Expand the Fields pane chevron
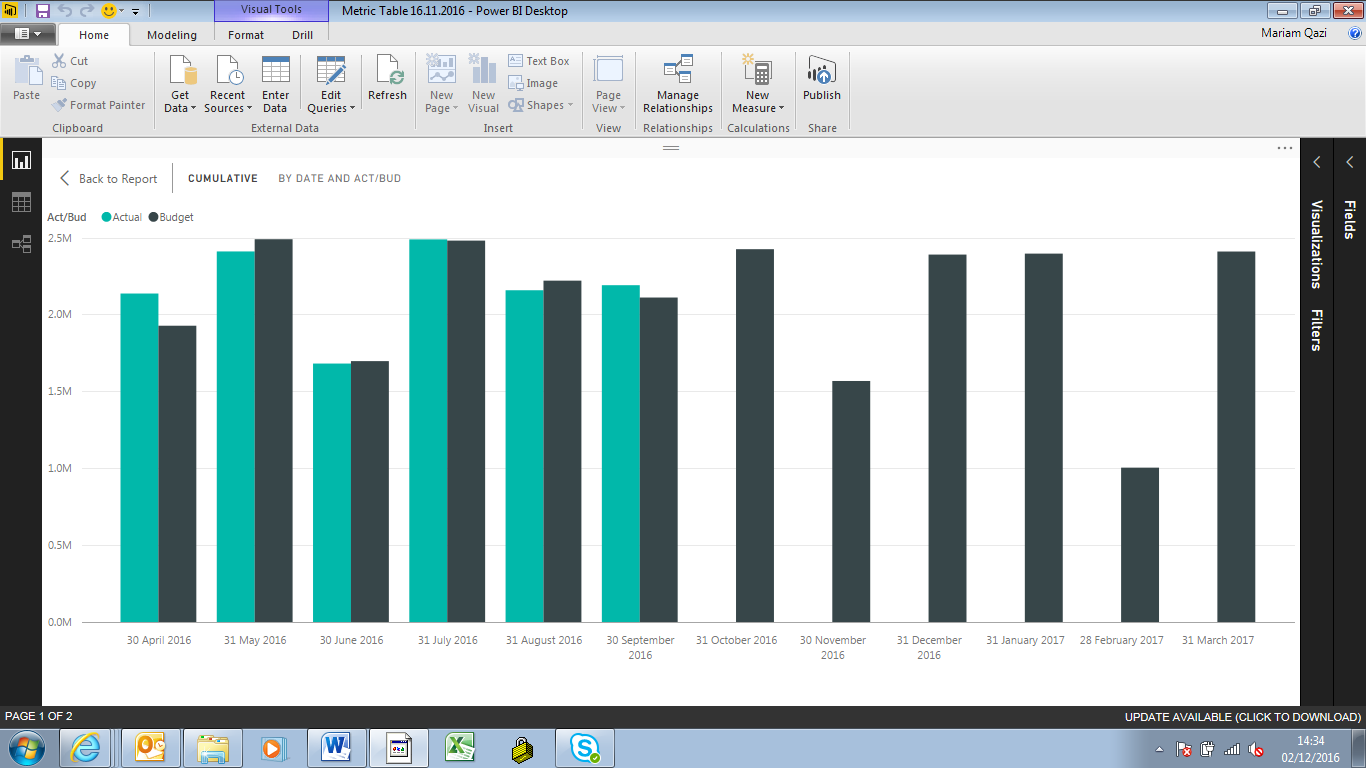Image resolution: width=1366 pixels, height=768 pixels. click(1350, 162)
